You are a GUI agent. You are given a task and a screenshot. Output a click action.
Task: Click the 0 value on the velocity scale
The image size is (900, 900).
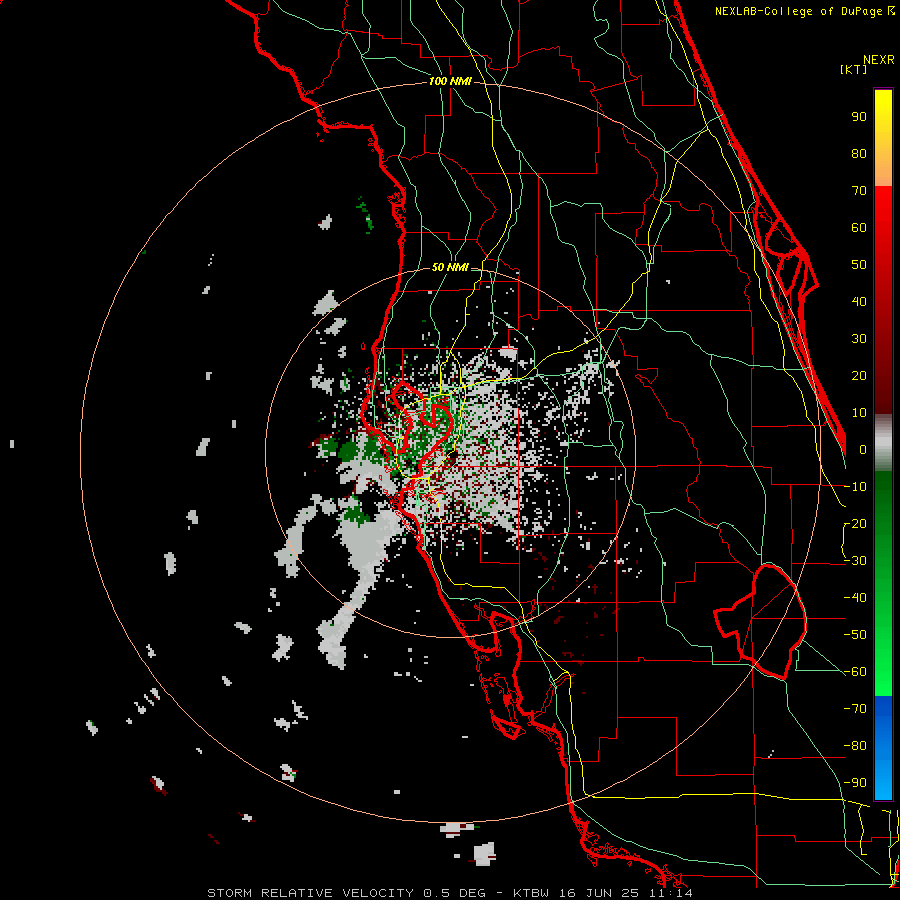tap(863, 449)
